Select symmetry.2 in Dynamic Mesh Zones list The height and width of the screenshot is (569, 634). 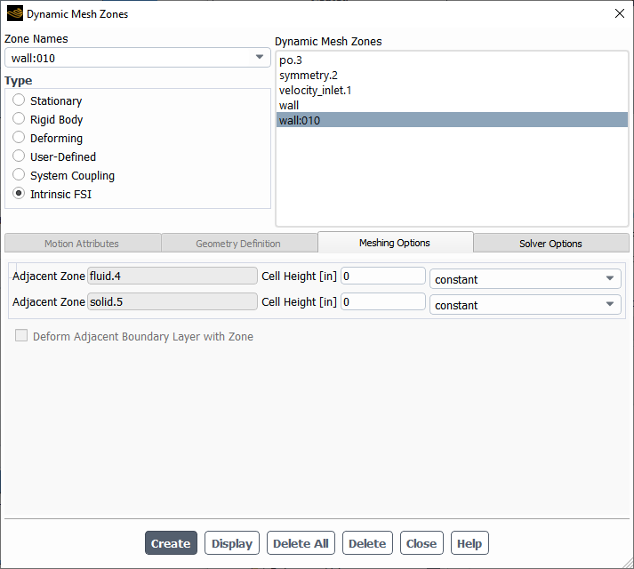tap(452, 75)
